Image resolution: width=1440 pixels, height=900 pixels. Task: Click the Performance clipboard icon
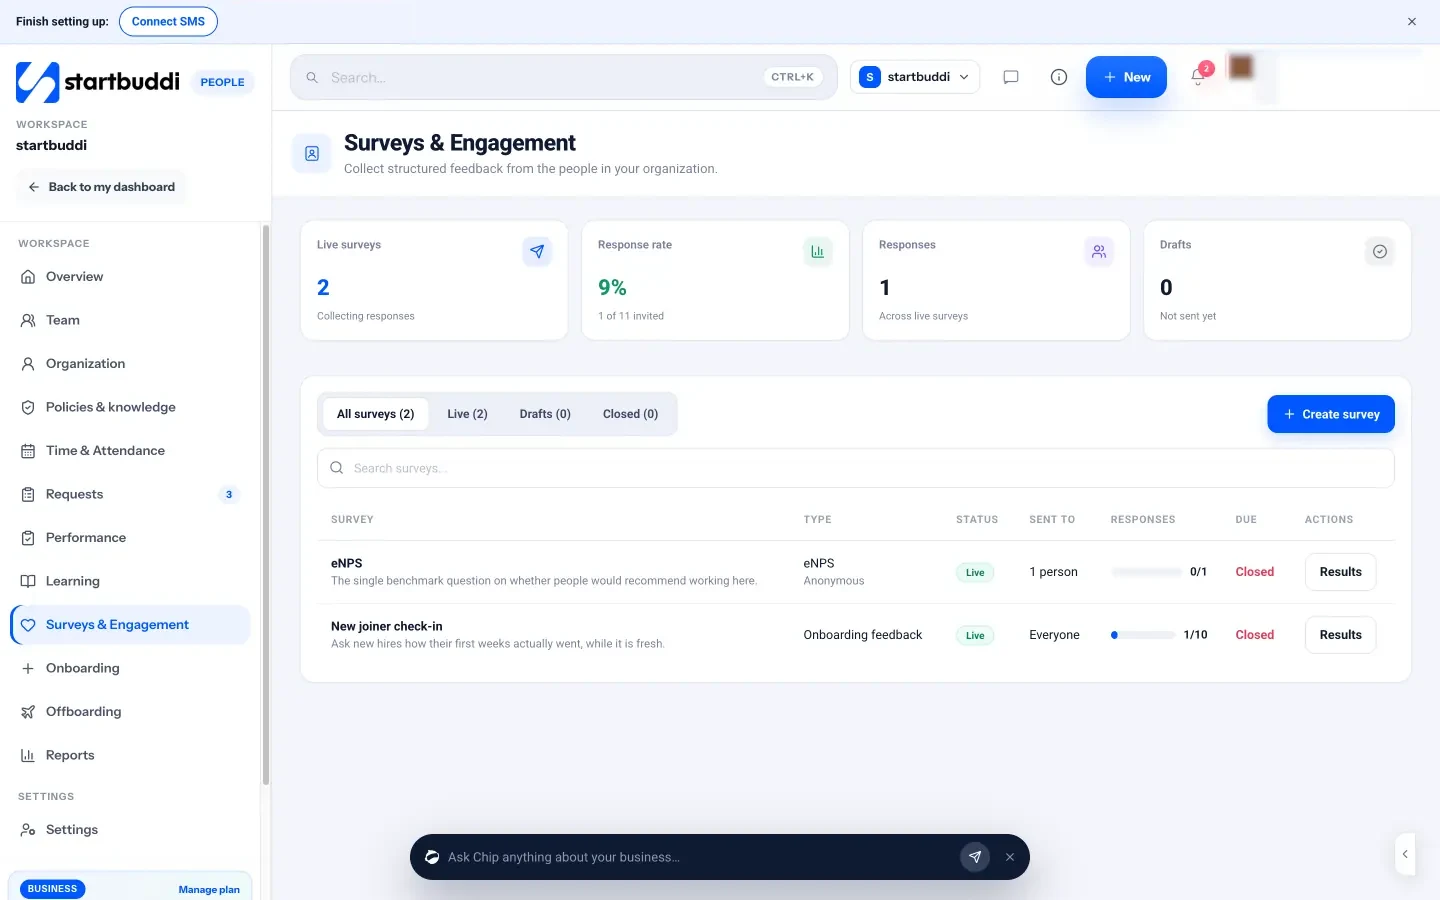28,538
